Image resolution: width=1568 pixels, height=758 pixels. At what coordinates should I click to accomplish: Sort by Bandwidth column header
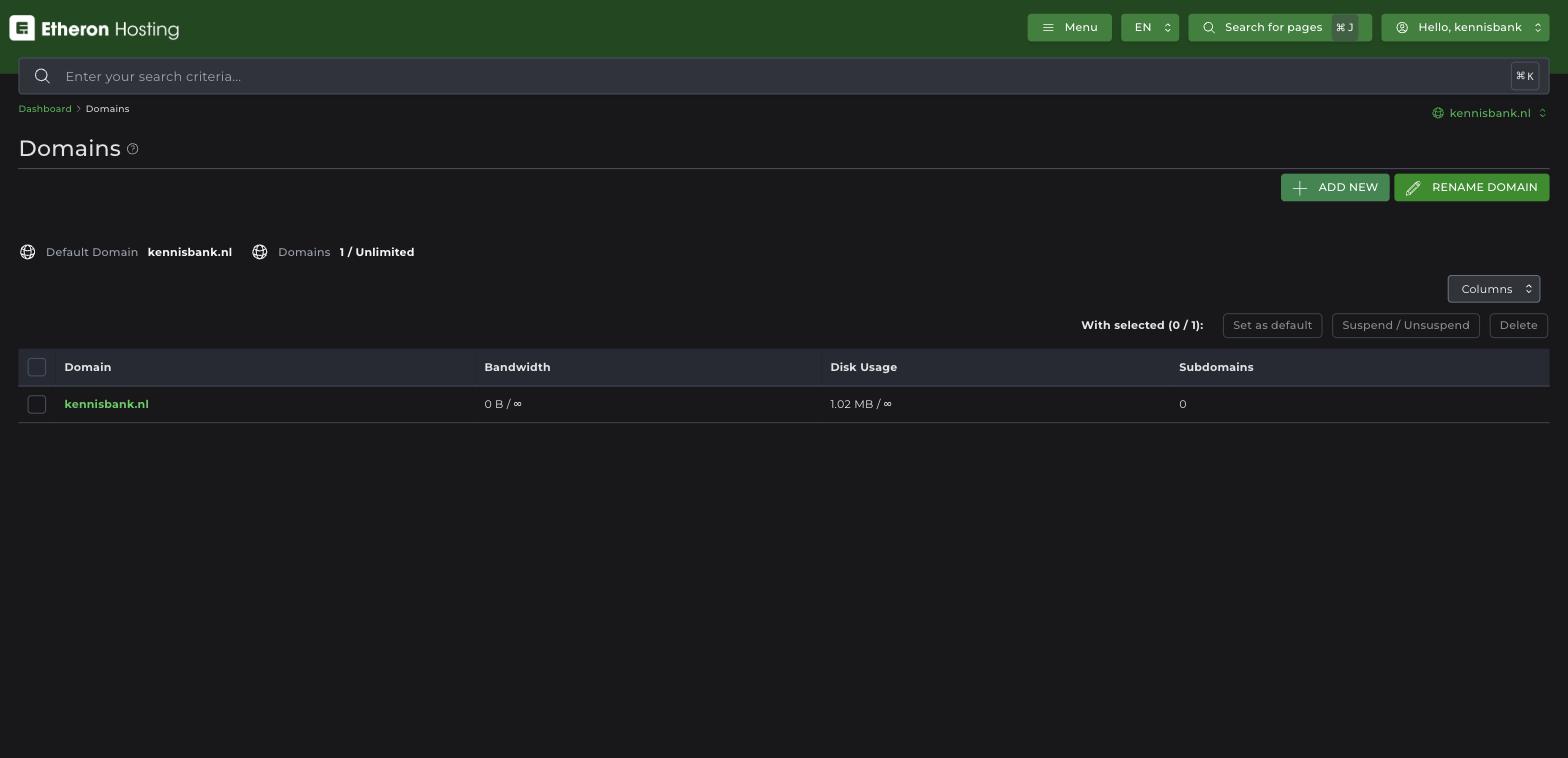(x=517, y=367)
